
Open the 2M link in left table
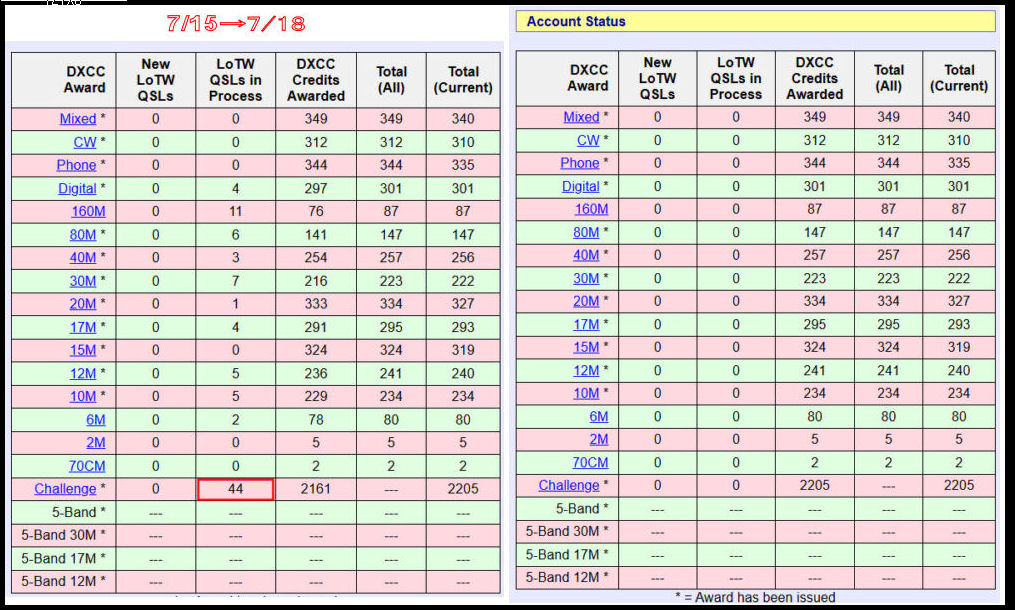[x=96, y=443]
